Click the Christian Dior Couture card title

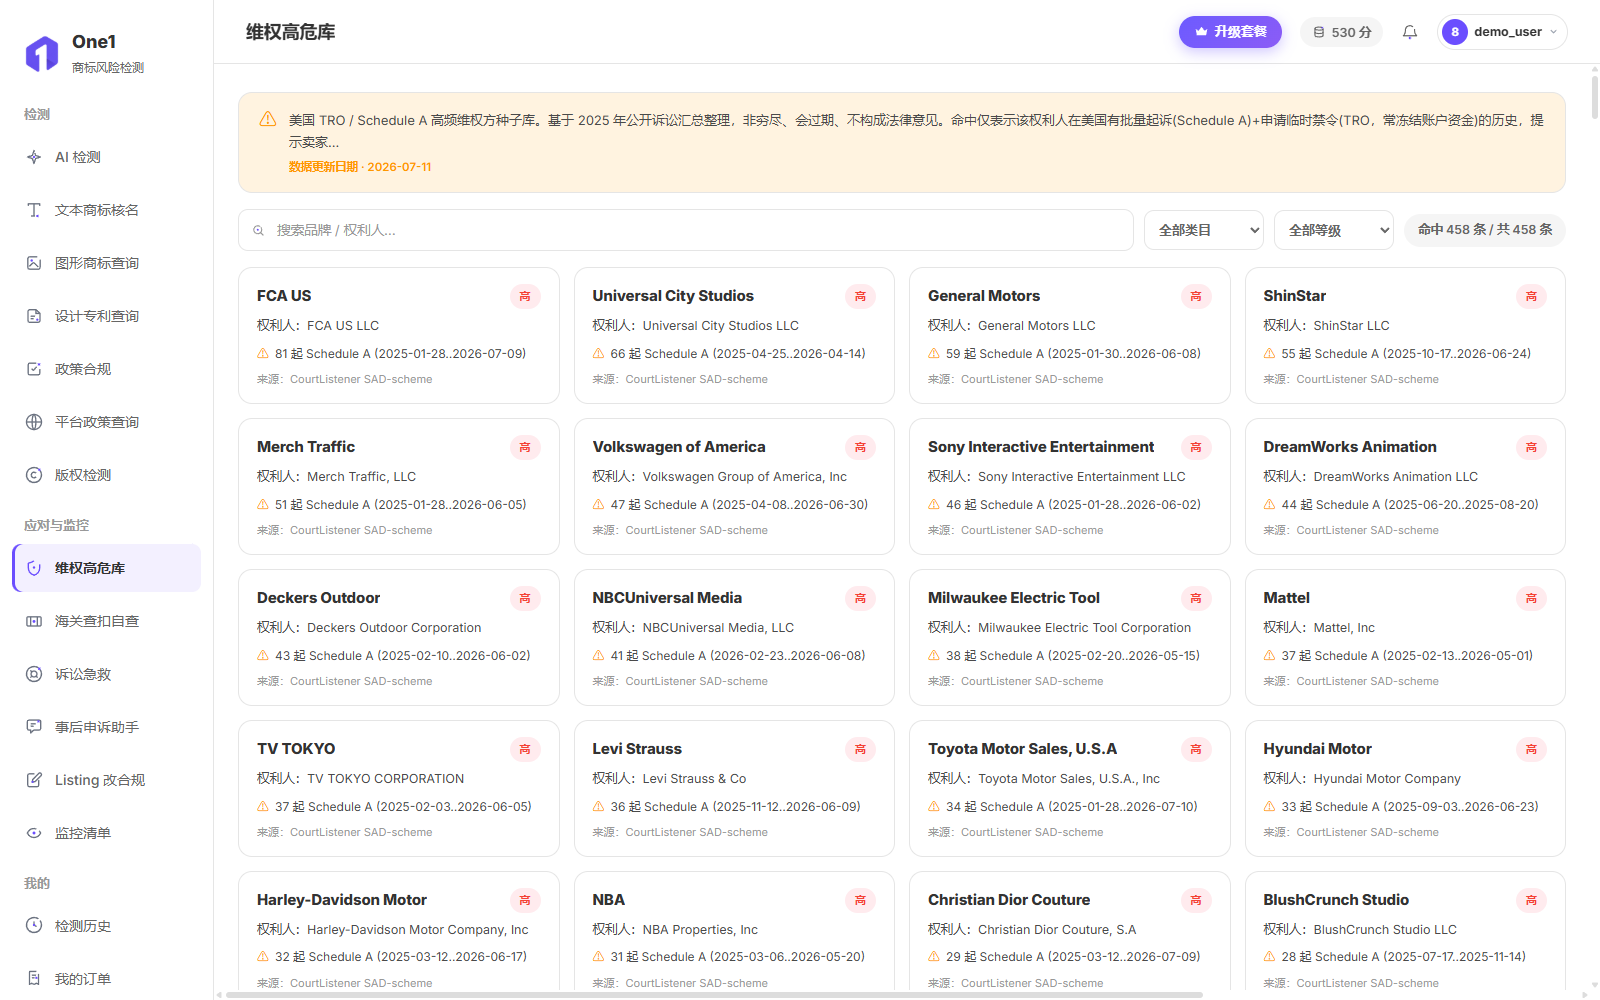click(x=1009, y=900)
